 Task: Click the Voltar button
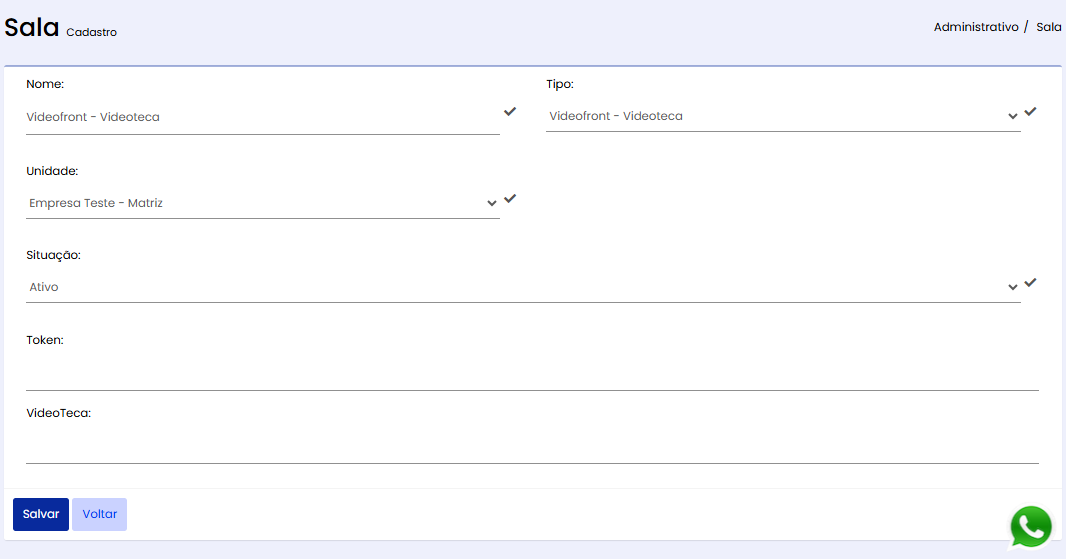pos(99,514)
